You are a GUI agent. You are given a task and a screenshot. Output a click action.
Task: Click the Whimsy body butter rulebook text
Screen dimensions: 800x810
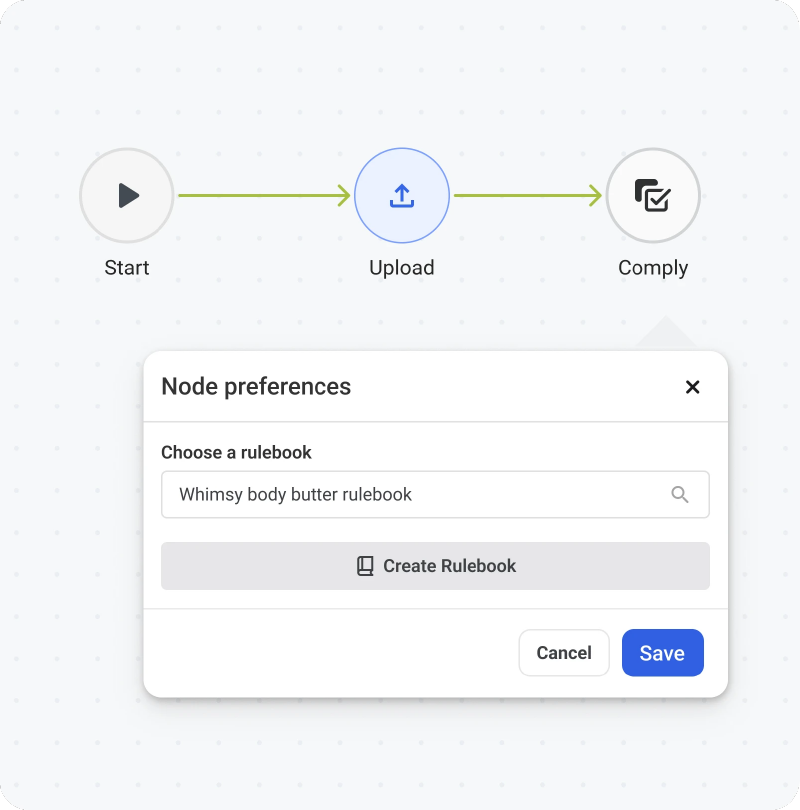pyautogui.click(x=295, y=494)
